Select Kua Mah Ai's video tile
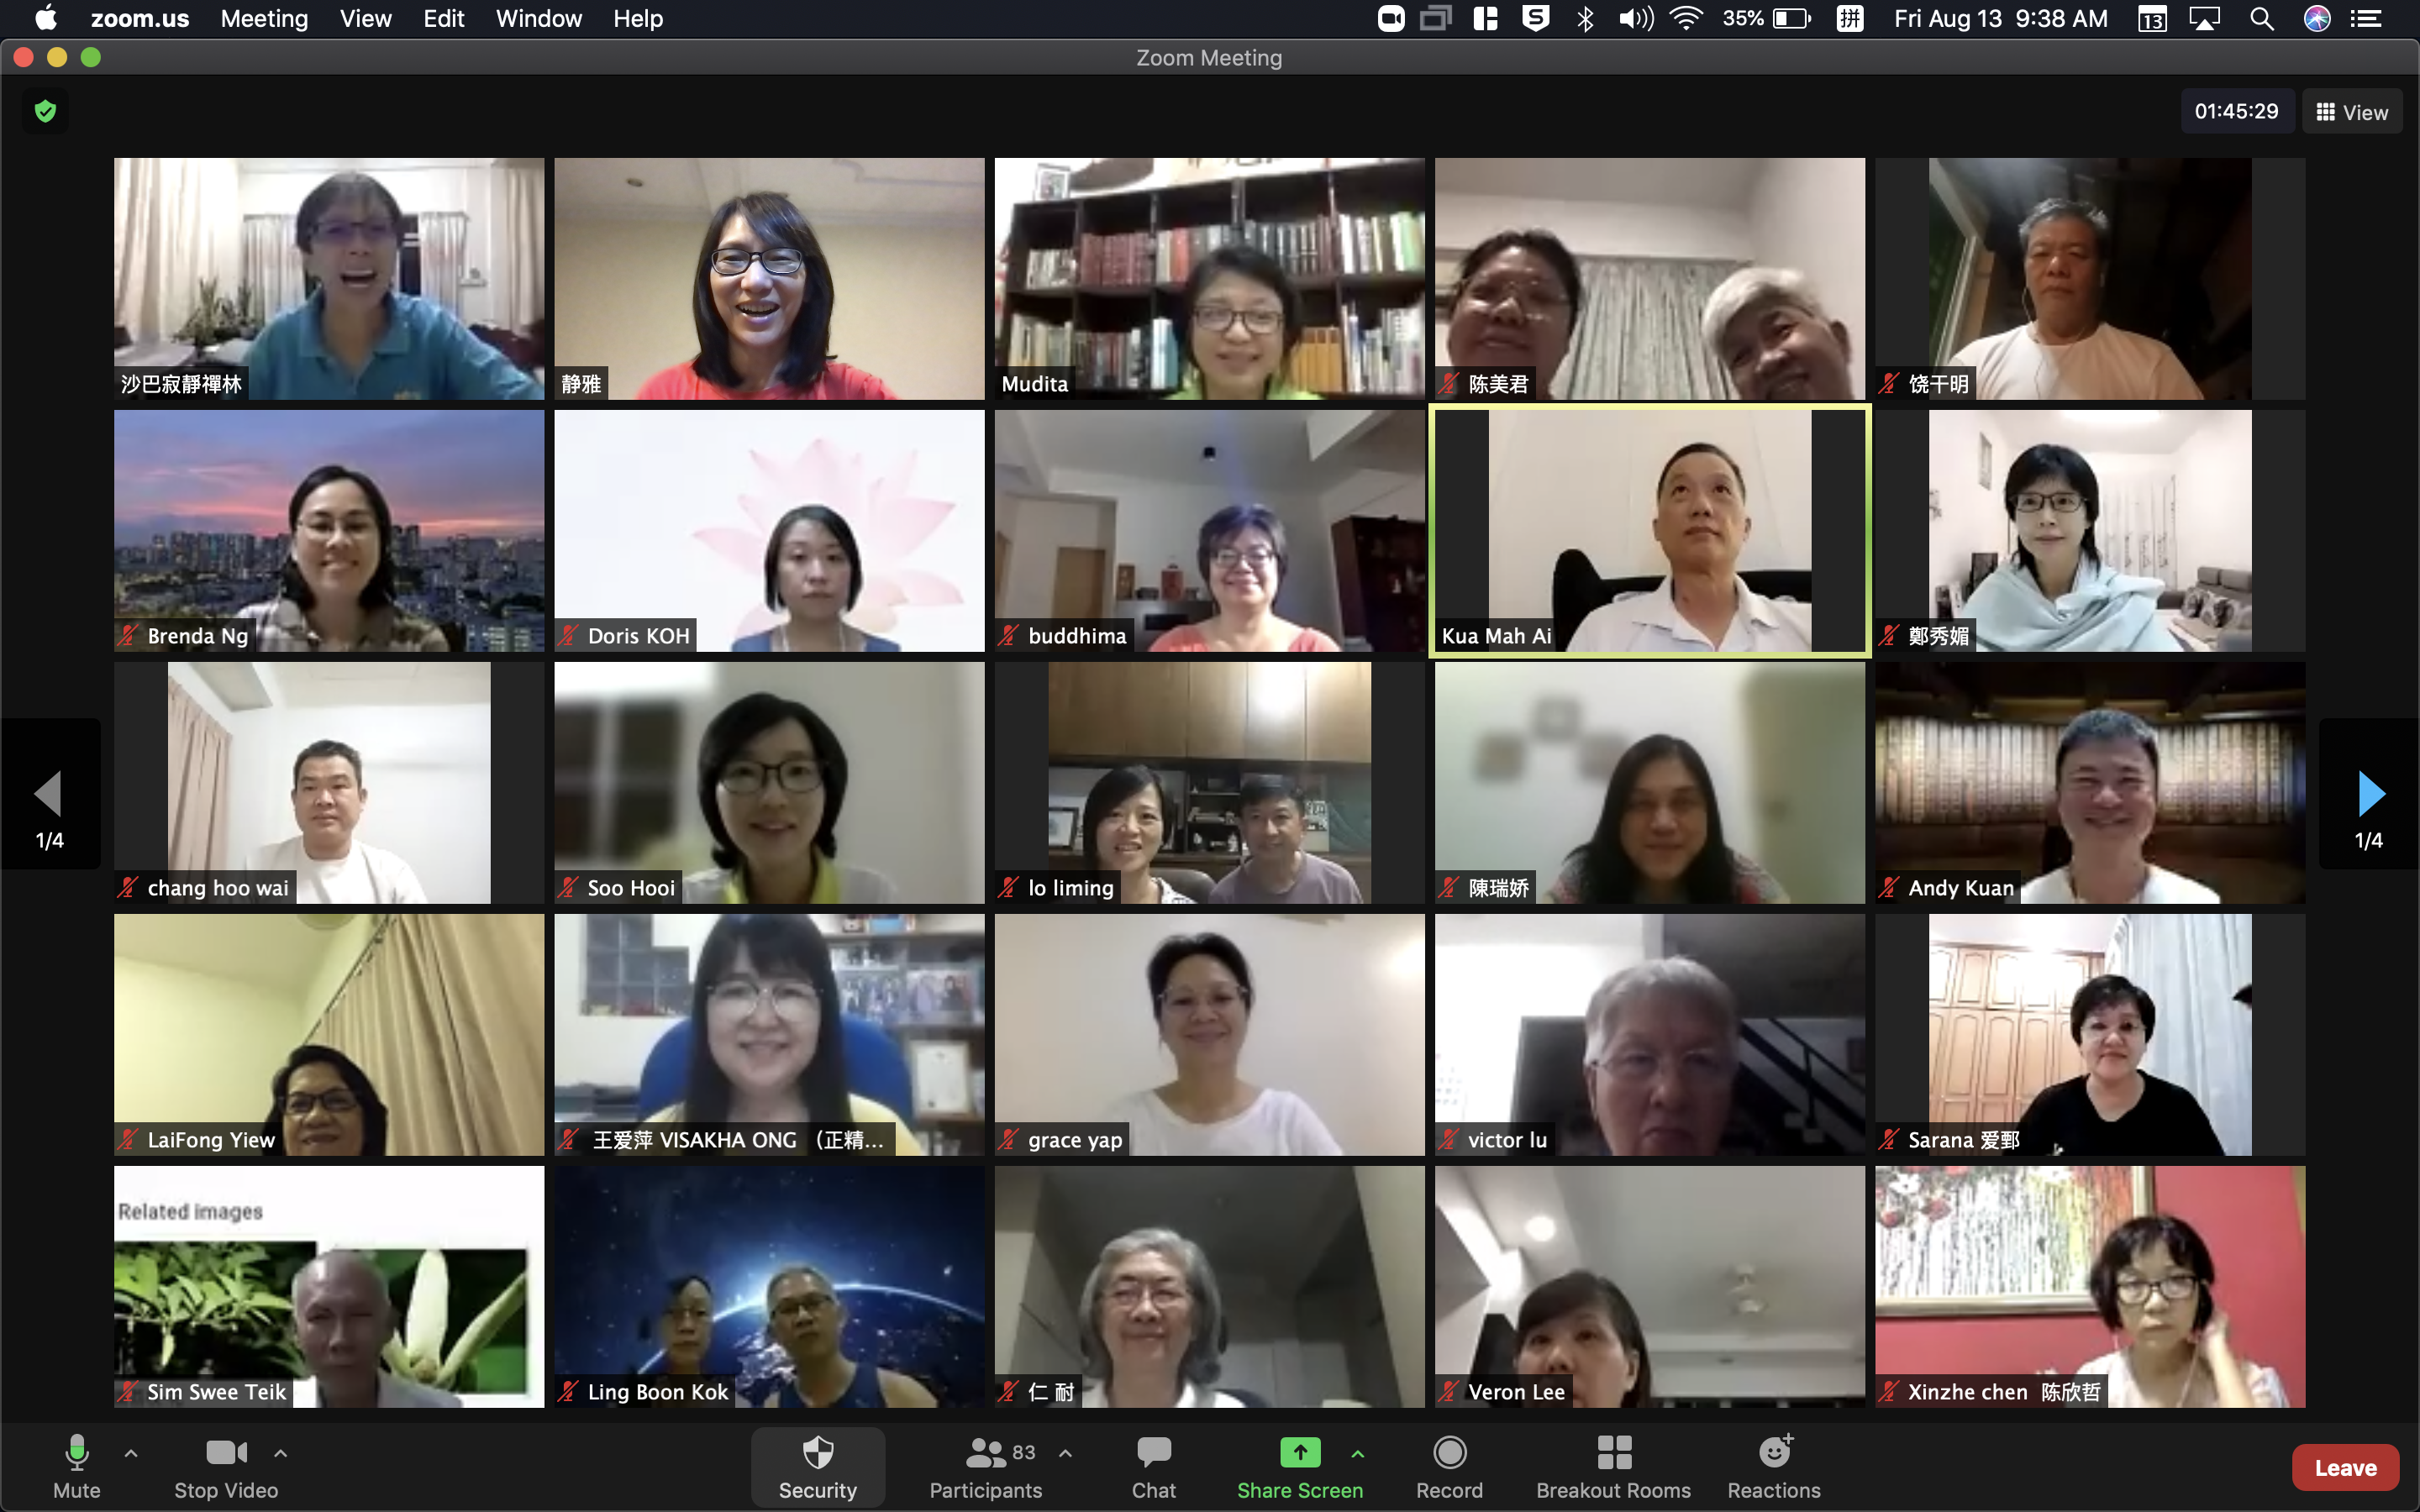This screenshot has height=1512, width=2420. click(1649, 530)
